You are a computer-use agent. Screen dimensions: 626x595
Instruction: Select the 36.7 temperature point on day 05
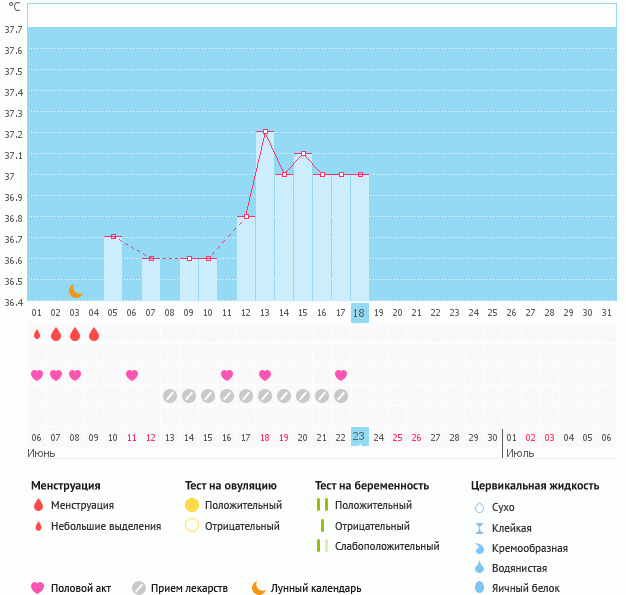(113, 237)
